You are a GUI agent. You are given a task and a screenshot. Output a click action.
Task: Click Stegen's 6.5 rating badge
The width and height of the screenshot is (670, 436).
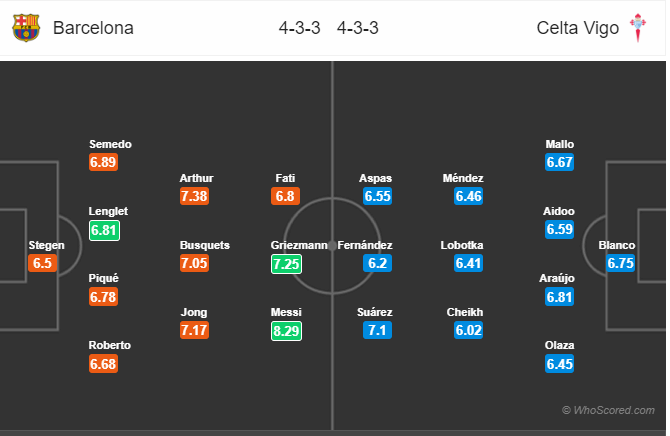coord(42,263)
